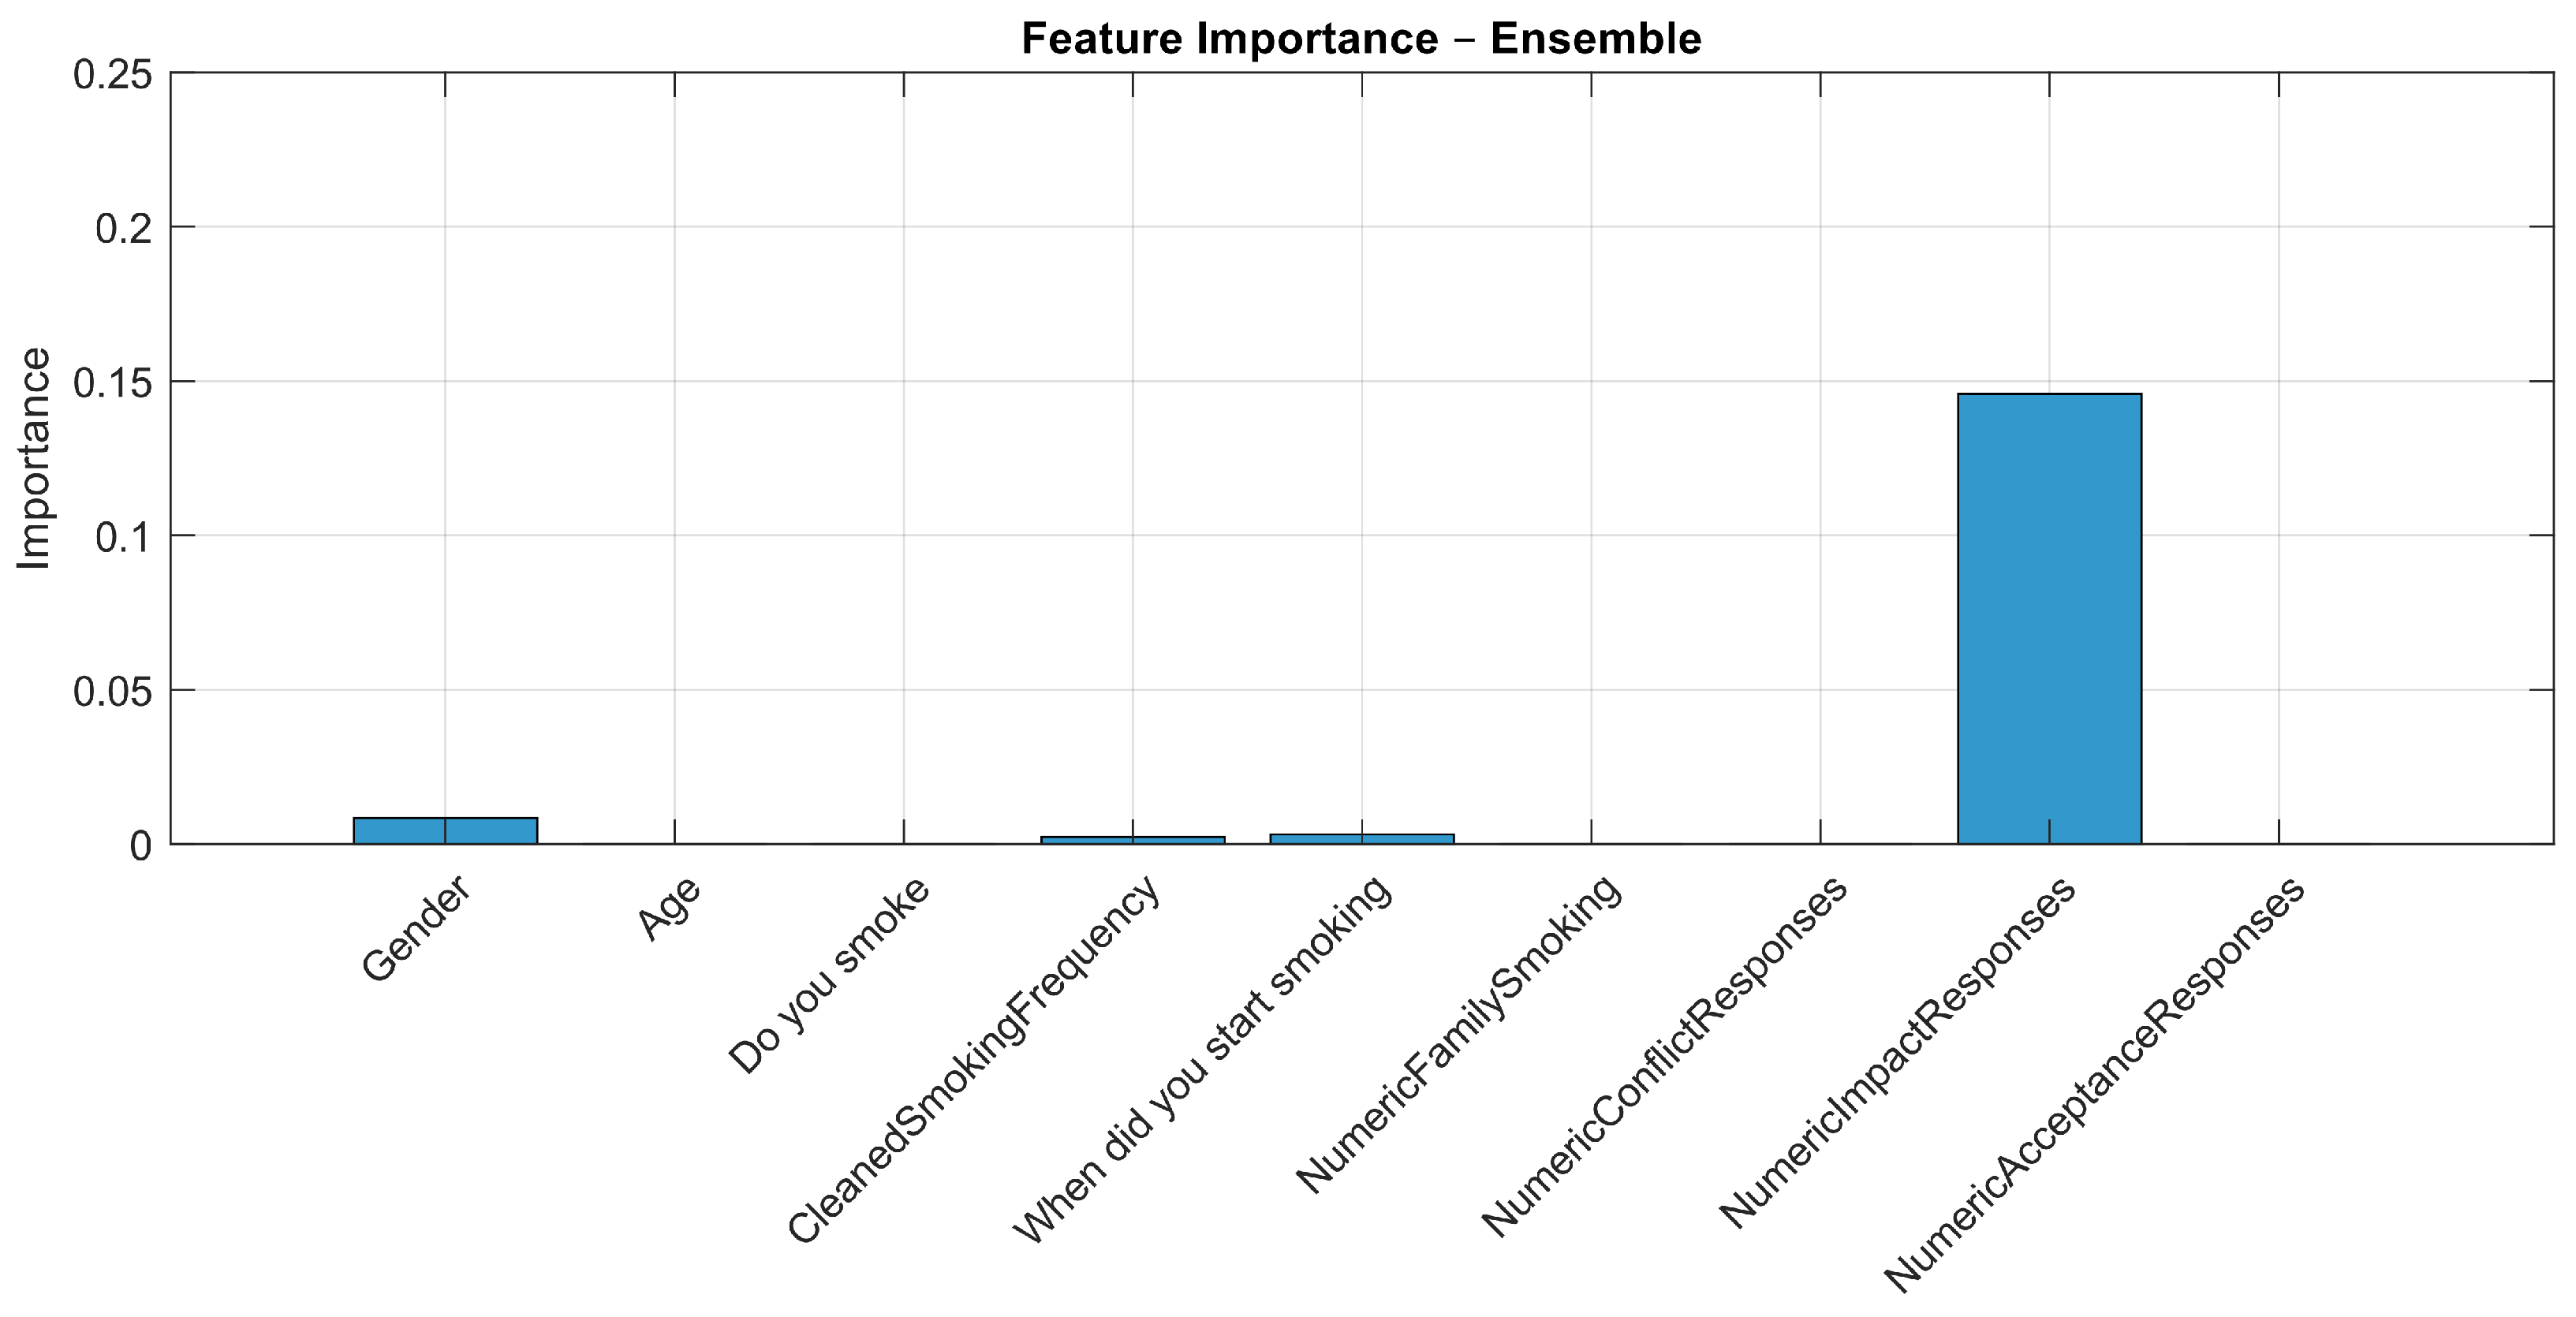
Task: Click the 0.25 y-axis tick label
Action: click(x=113, y=74)
